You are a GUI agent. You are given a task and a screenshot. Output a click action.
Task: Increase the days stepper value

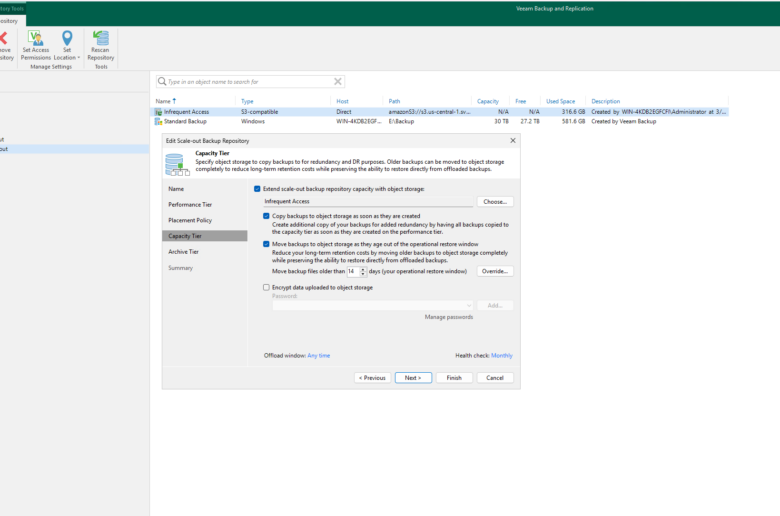point(363,269)
